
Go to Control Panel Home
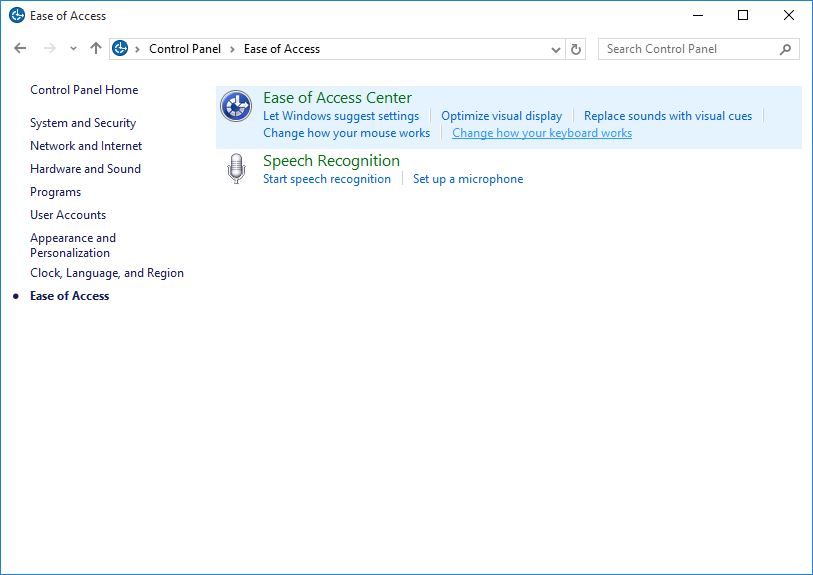tap(84, 90)
